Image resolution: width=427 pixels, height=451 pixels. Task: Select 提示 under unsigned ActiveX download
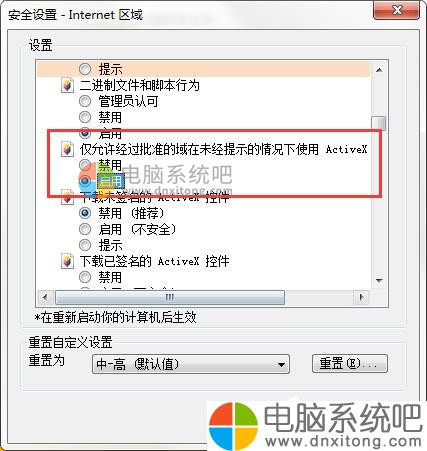point(85,245)
